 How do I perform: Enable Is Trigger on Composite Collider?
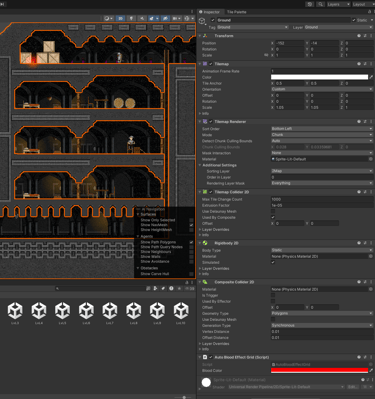click(x=273, y=295)
